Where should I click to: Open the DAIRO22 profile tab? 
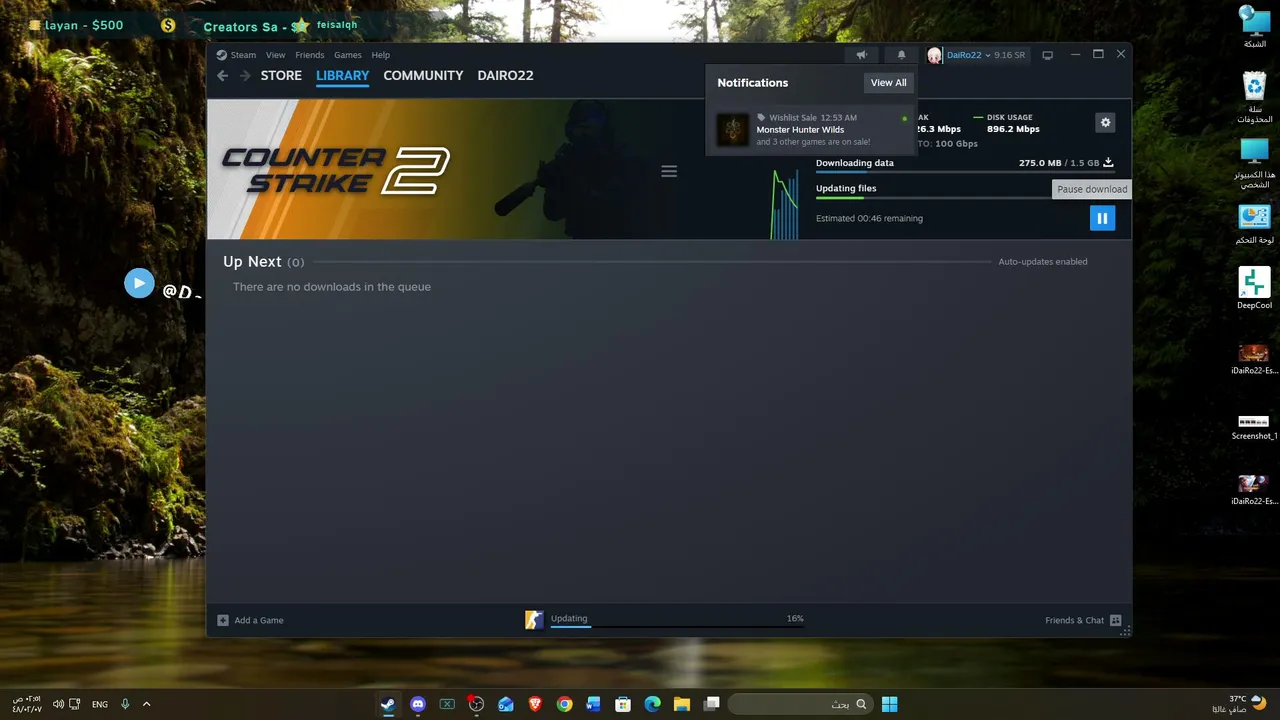coord(505,76)
